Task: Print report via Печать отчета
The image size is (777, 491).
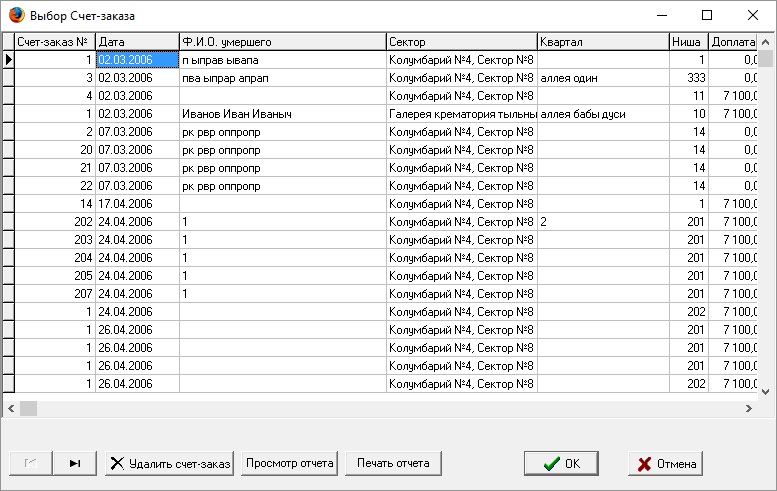Action: 393,463
